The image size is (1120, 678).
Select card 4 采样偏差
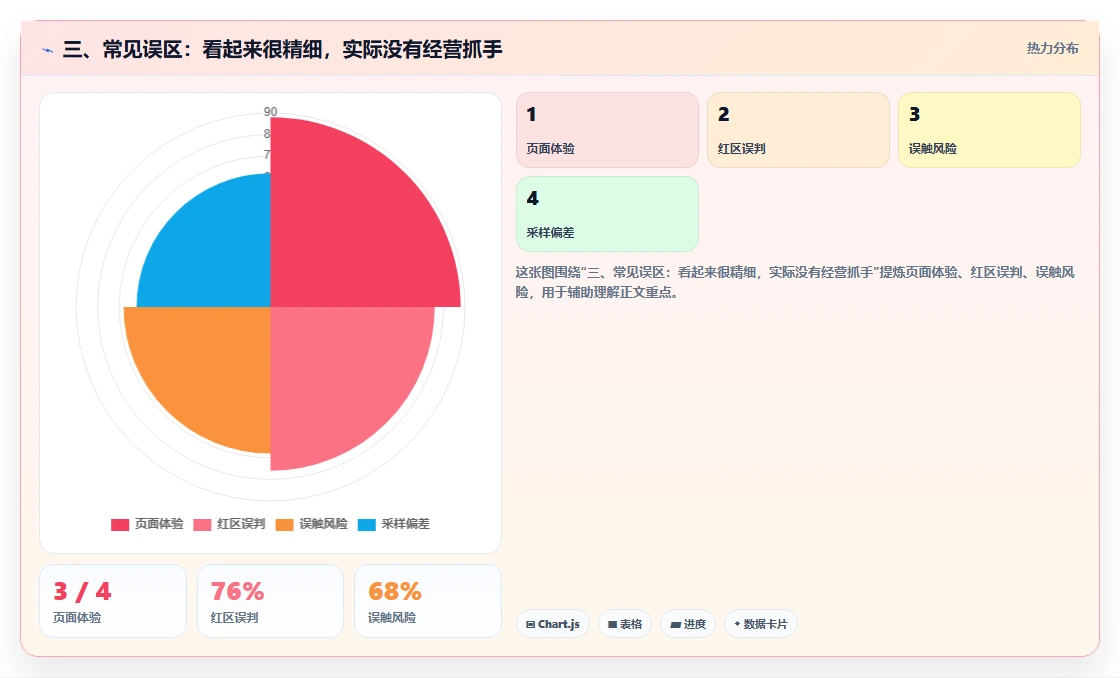pos(607,214)
